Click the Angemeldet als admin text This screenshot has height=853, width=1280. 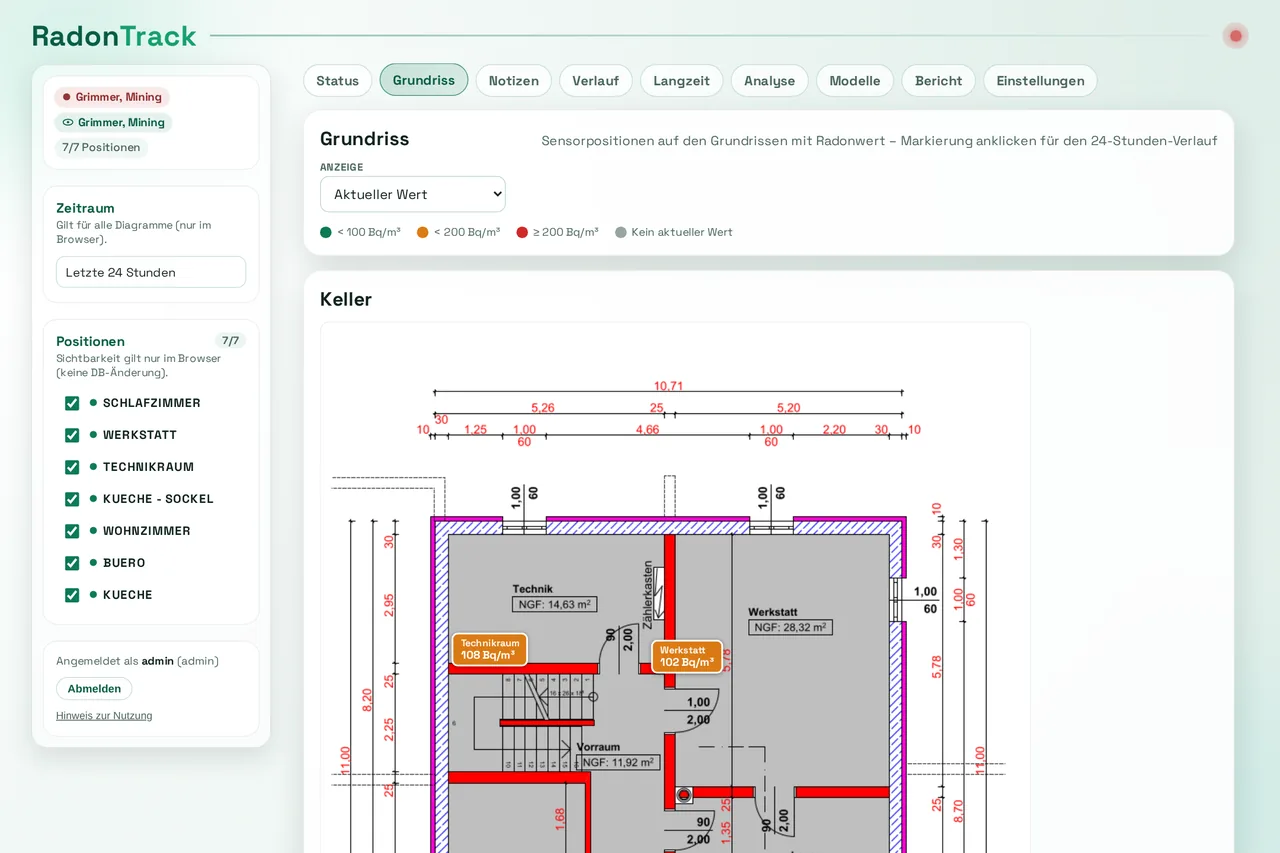click(x=137, y=661)
